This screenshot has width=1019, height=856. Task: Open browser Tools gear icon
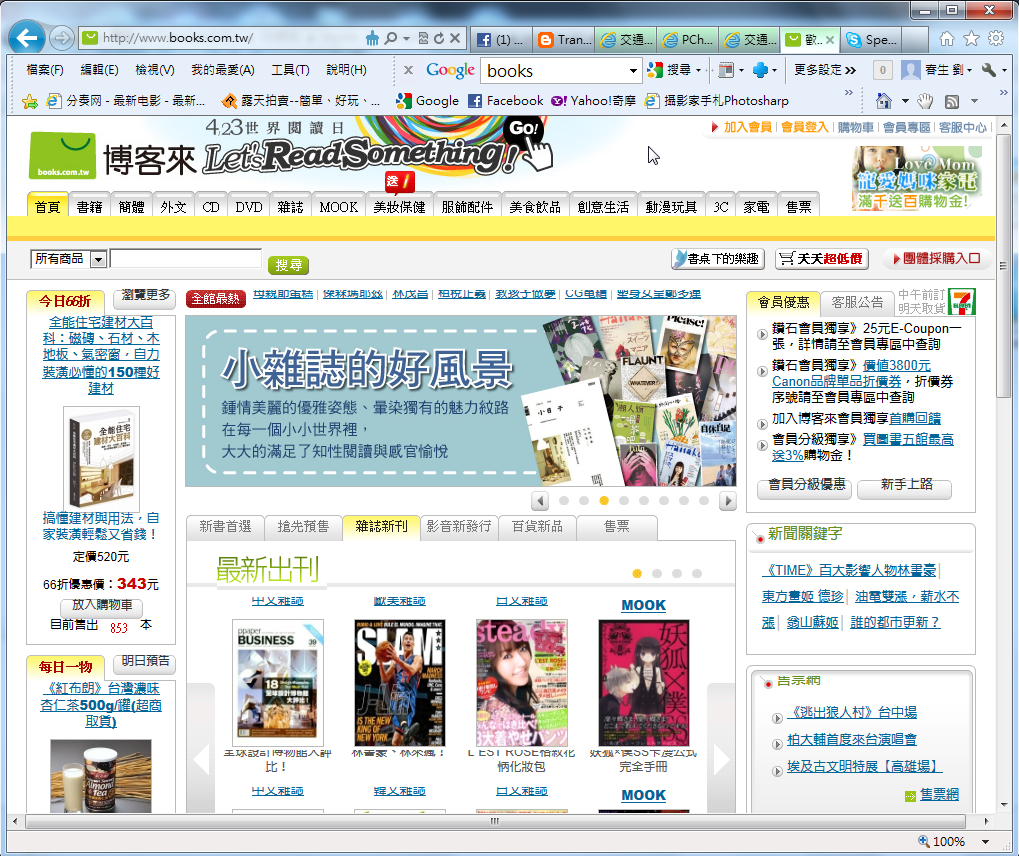click(996, 39)
